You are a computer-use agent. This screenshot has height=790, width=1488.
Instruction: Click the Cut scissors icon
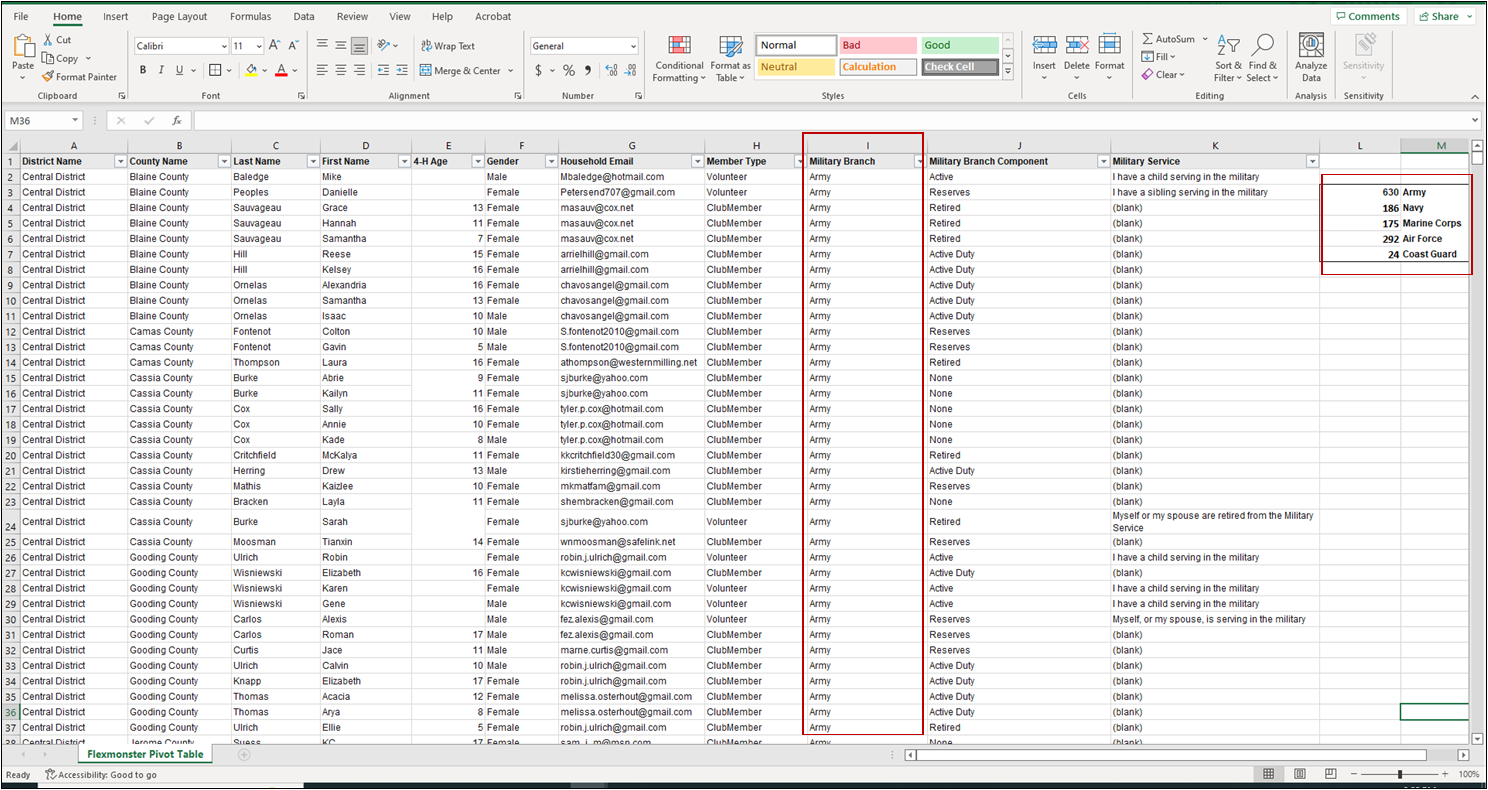pyautogui.click(x=48, y=40)
